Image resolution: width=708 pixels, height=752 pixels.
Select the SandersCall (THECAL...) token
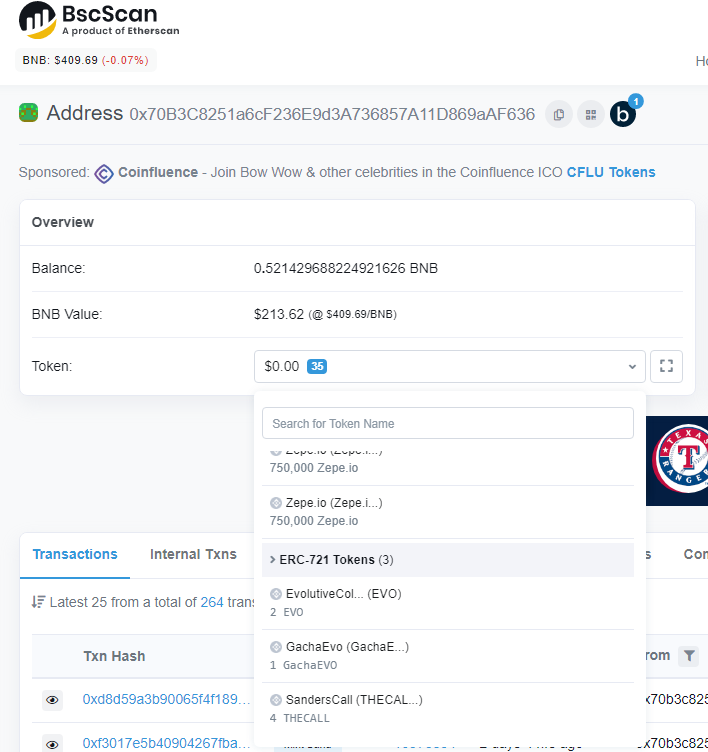448,709
